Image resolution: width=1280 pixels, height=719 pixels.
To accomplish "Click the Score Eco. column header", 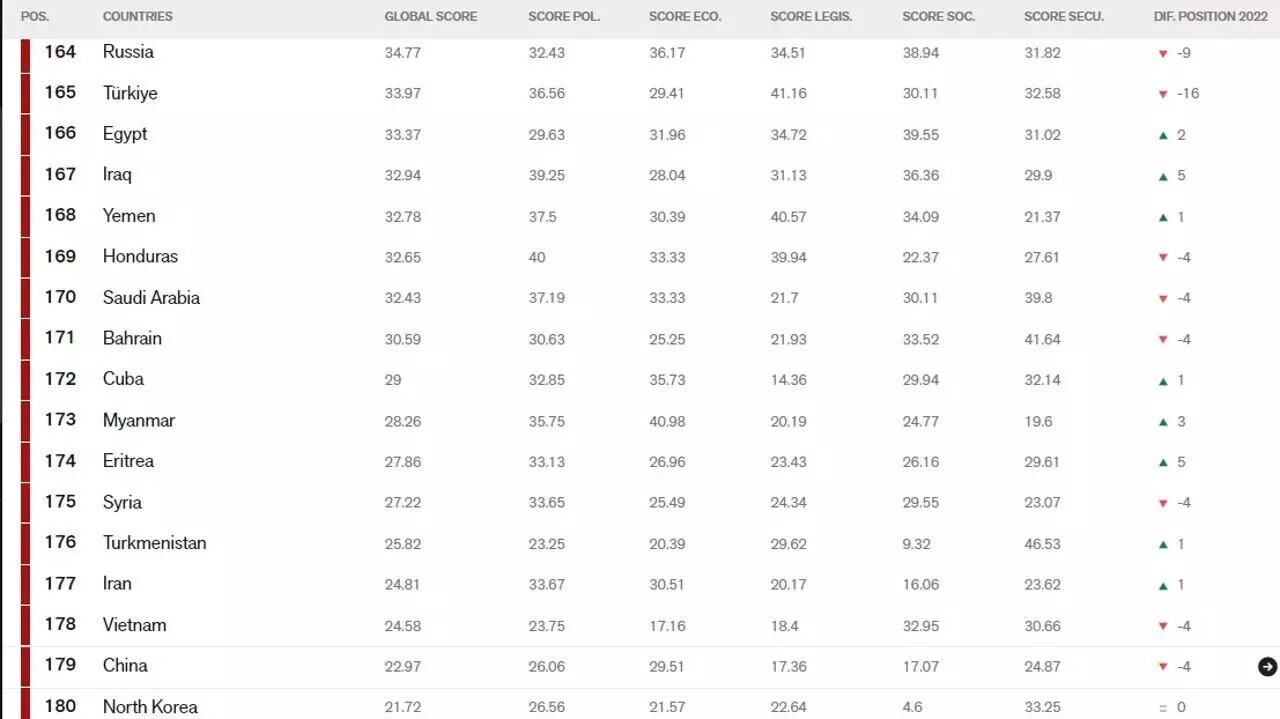I will coord(685,17).
